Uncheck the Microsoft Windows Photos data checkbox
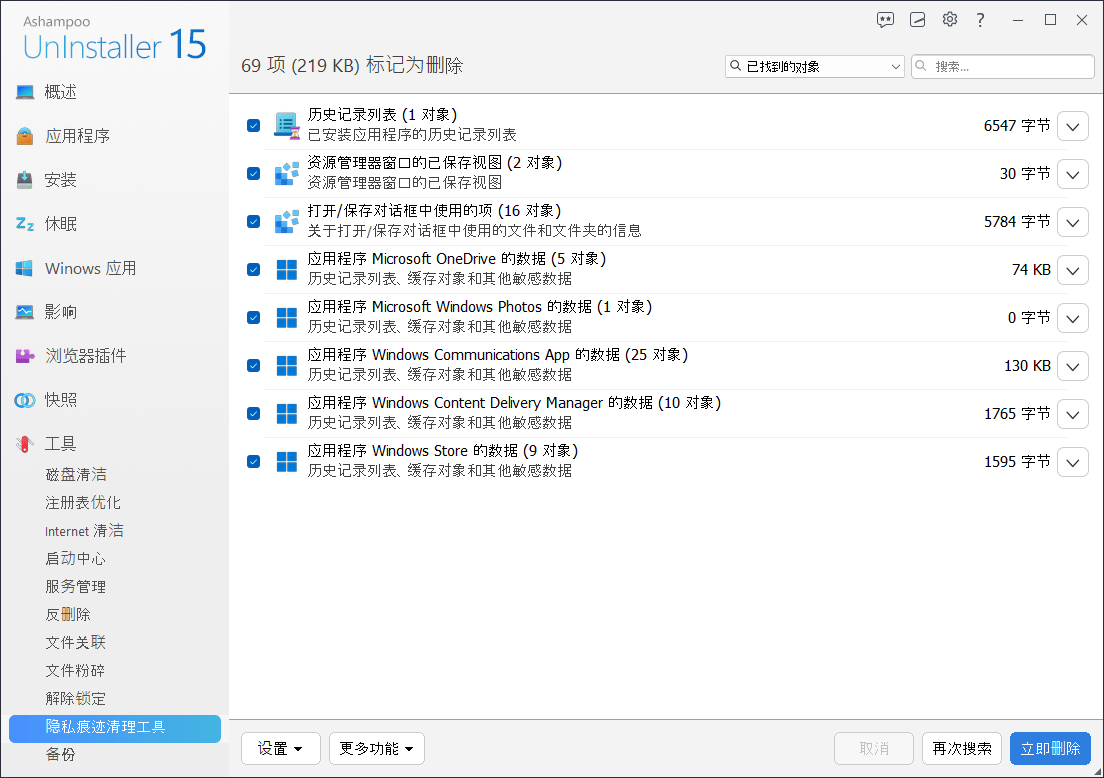The image size is (1104, 778). click(253, 318)
